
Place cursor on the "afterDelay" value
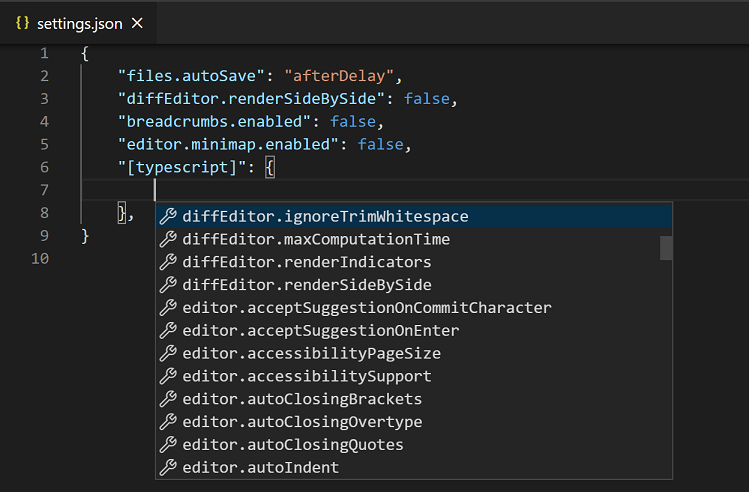click(342, 75)
